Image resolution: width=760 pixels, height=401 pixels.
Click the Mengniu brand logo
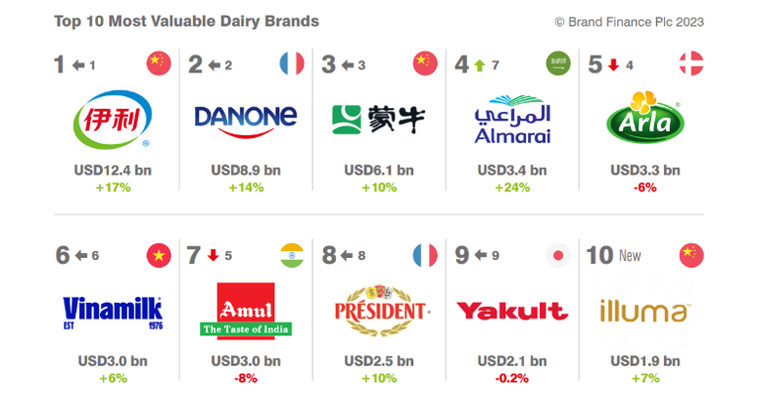coord(378,119)
